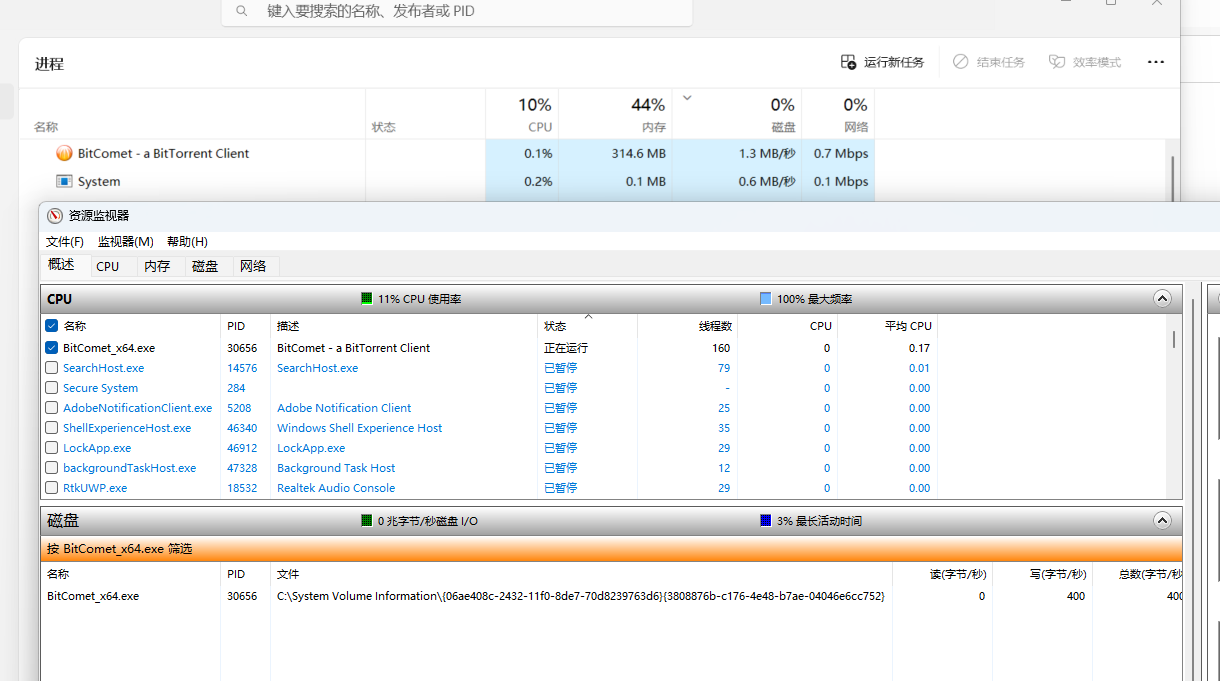Check the backgroundTaskHost.exe checkbox
Image resolution: width=1220 pixels, height=681 pixels.
coord(52,468)
